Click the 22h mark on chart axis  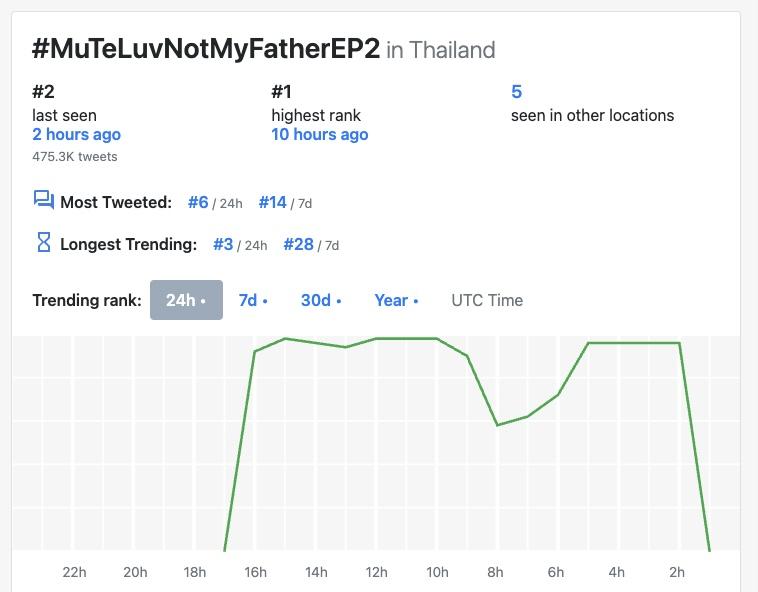74,572
